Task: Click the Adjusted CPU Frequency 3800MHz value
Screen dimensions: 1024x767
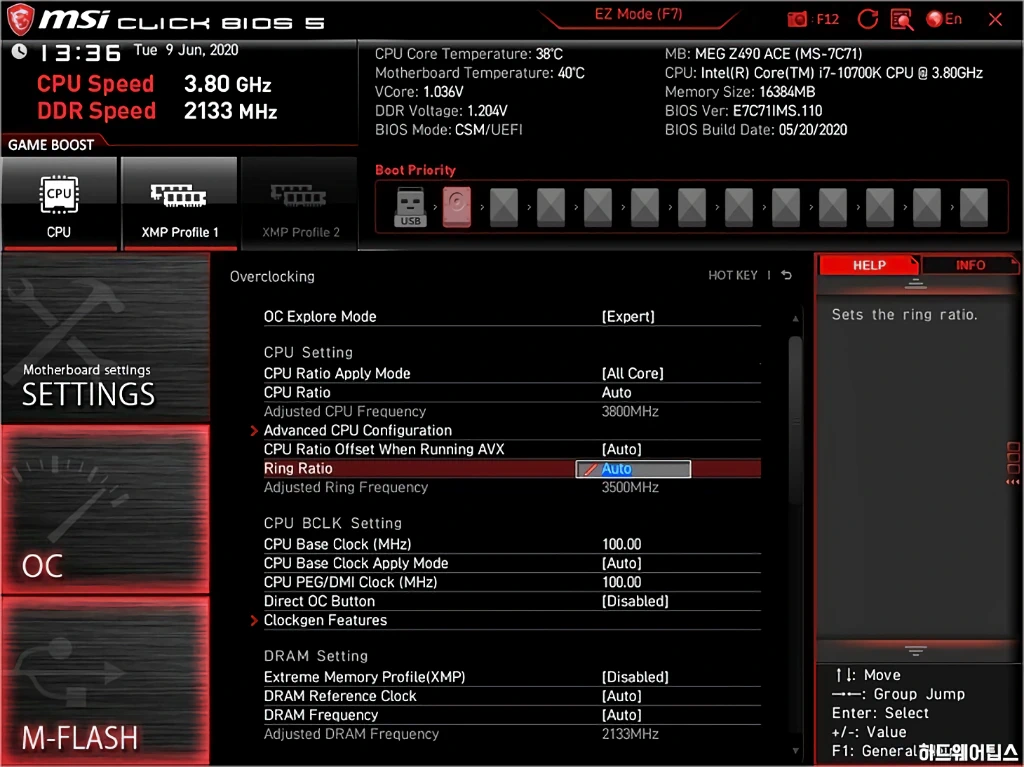Action: (x=630, y=411)
